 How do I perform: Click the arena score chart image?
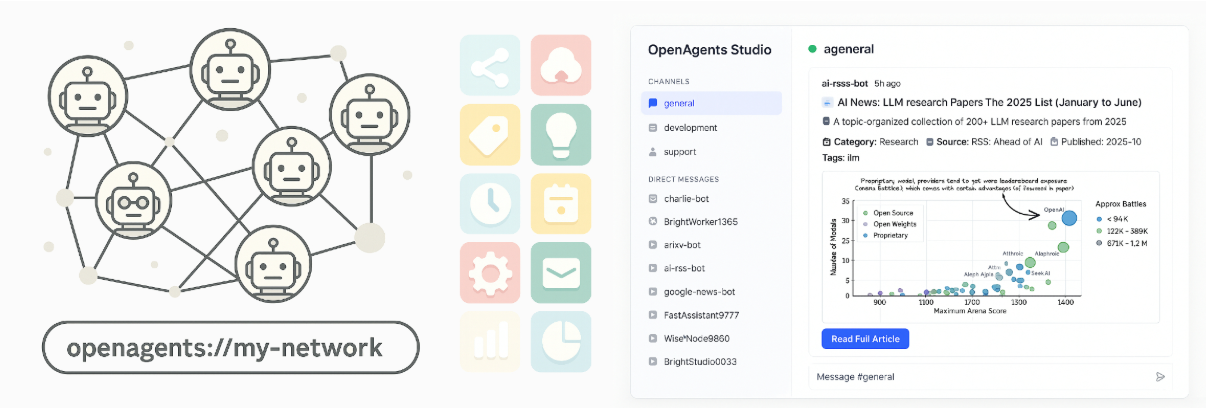(990, 247)
